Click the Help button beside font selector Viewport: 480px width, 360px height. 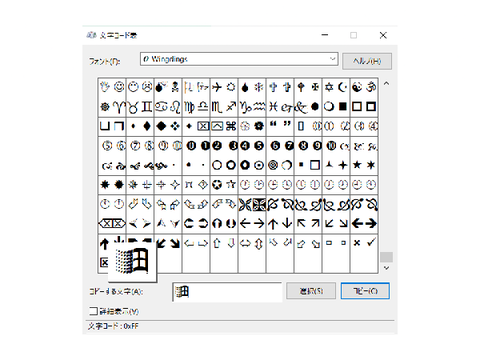(367, 61)
